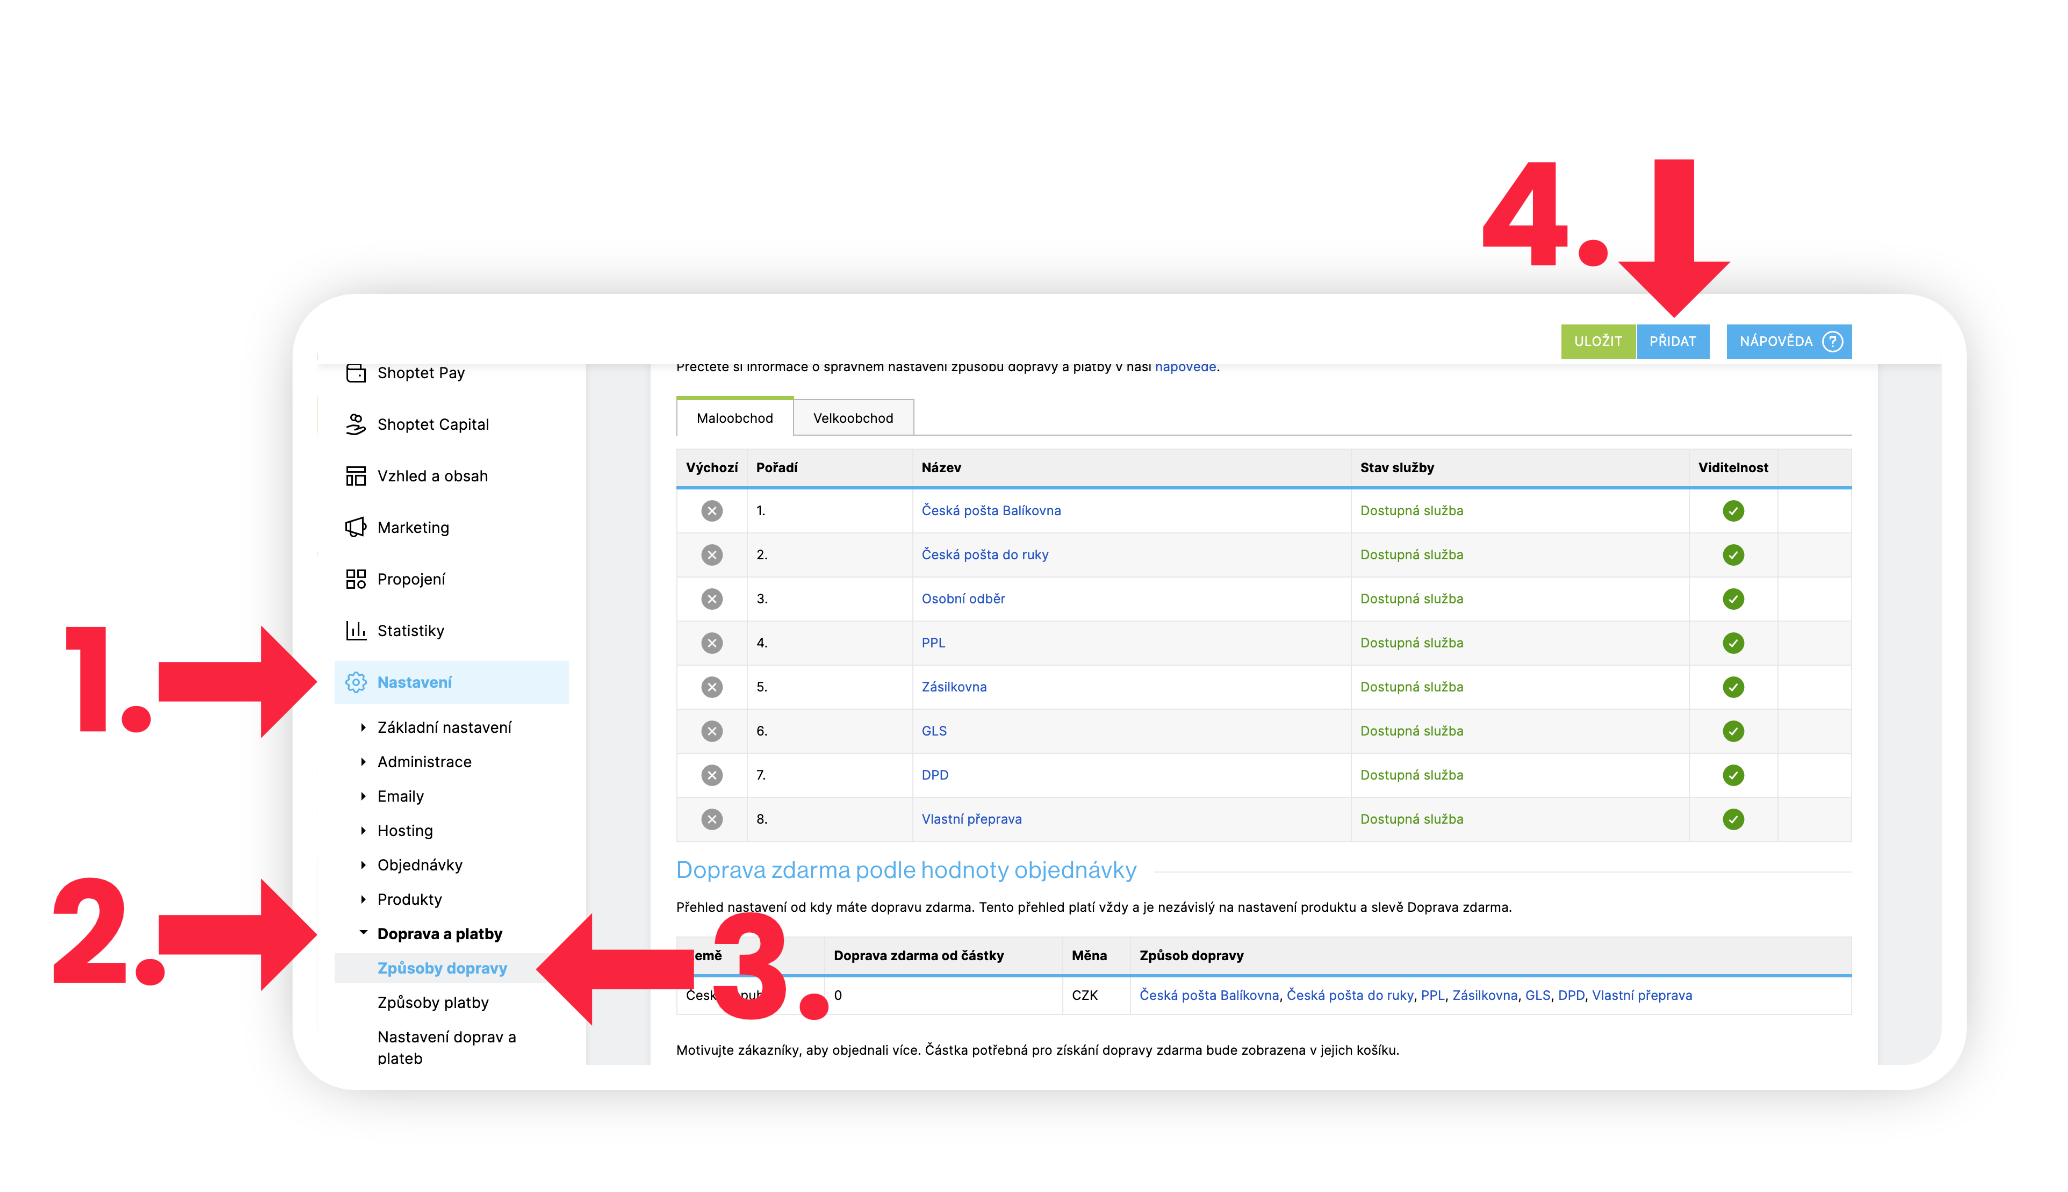Open Česká pošta Balíkovna in Název column
Image resolution: width=2068 pixels, height=1192 pixels.
coord(991,511)
